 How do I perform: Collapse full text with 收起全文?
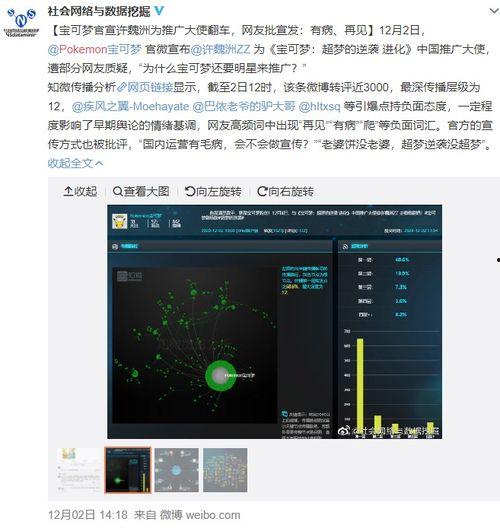[x=75, y=163]
